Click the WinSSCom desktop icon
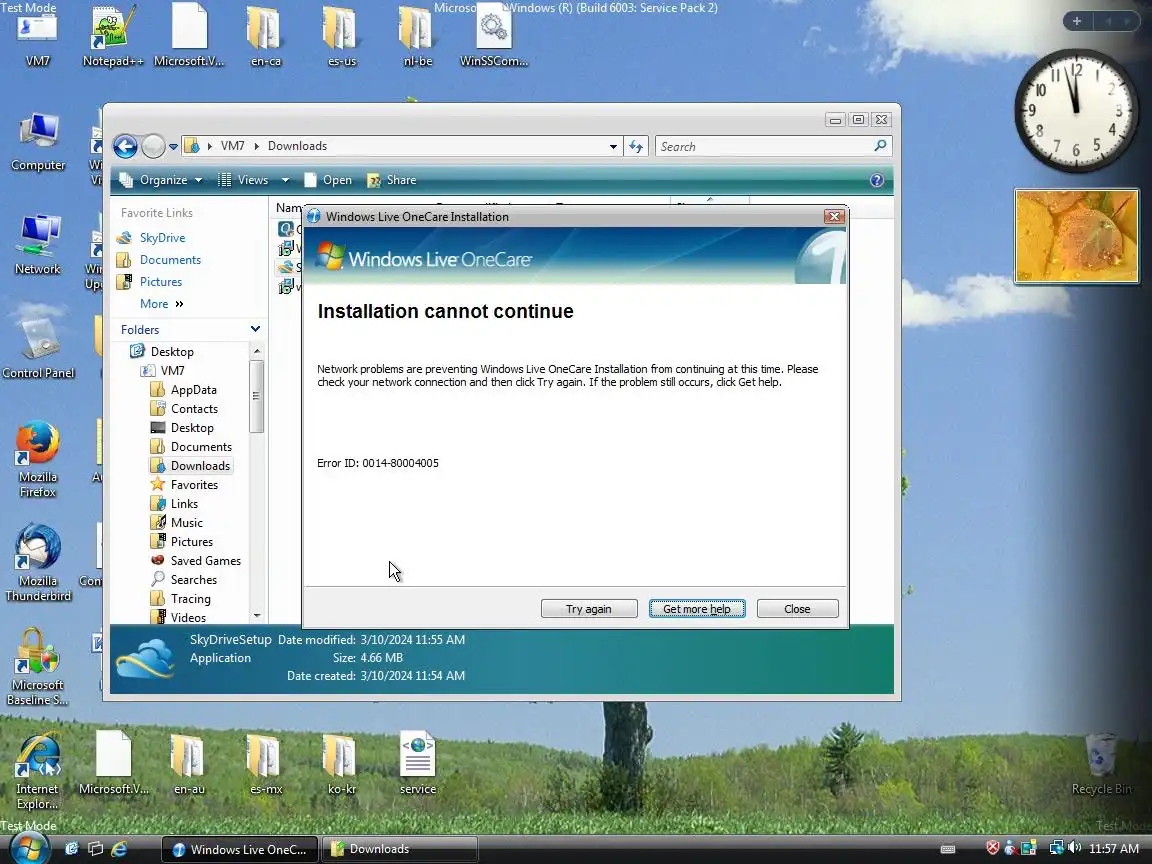Image resolution: width=1152 pixels, height=864 pixels. [494, 37]
